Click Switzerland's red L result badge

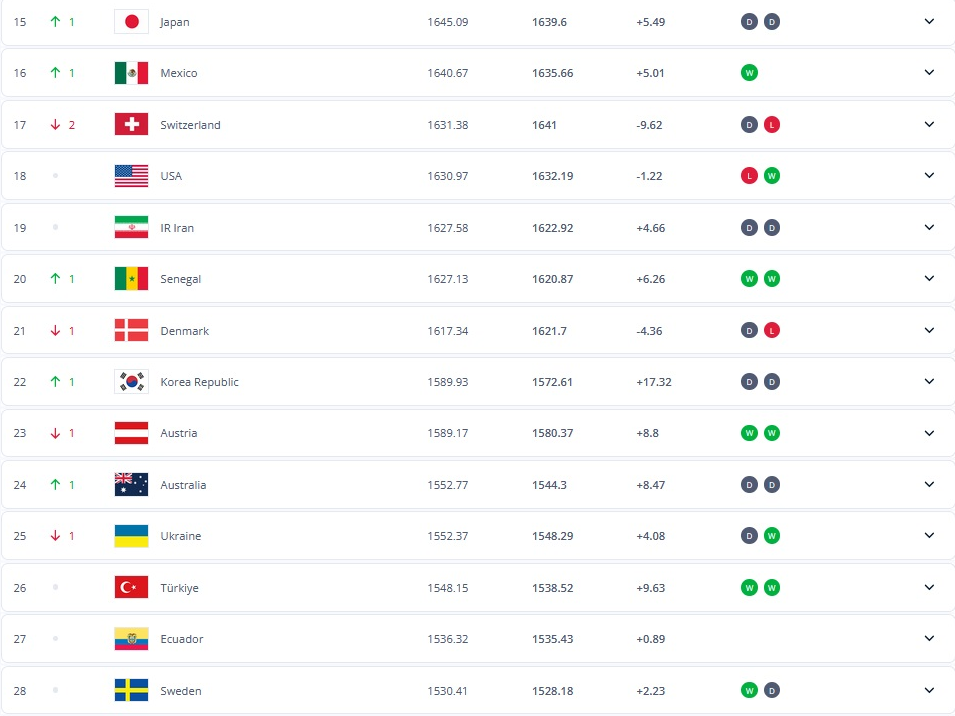(772, 125)
